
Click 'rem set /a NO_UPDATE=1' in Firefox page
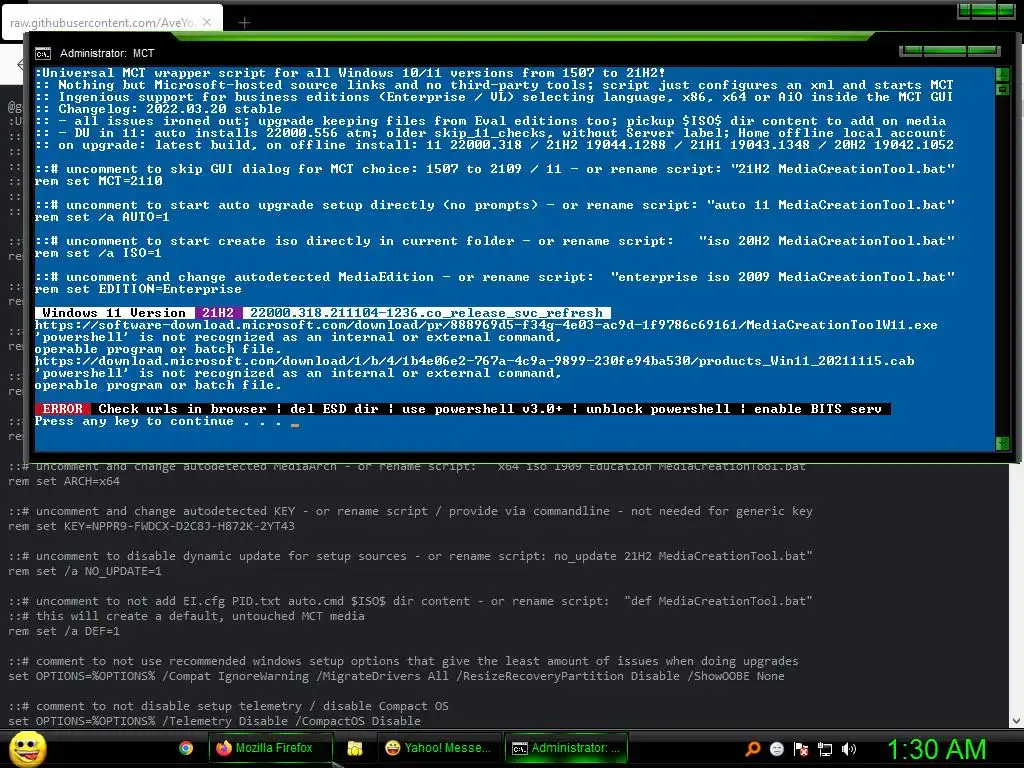(x=85, y=571)
